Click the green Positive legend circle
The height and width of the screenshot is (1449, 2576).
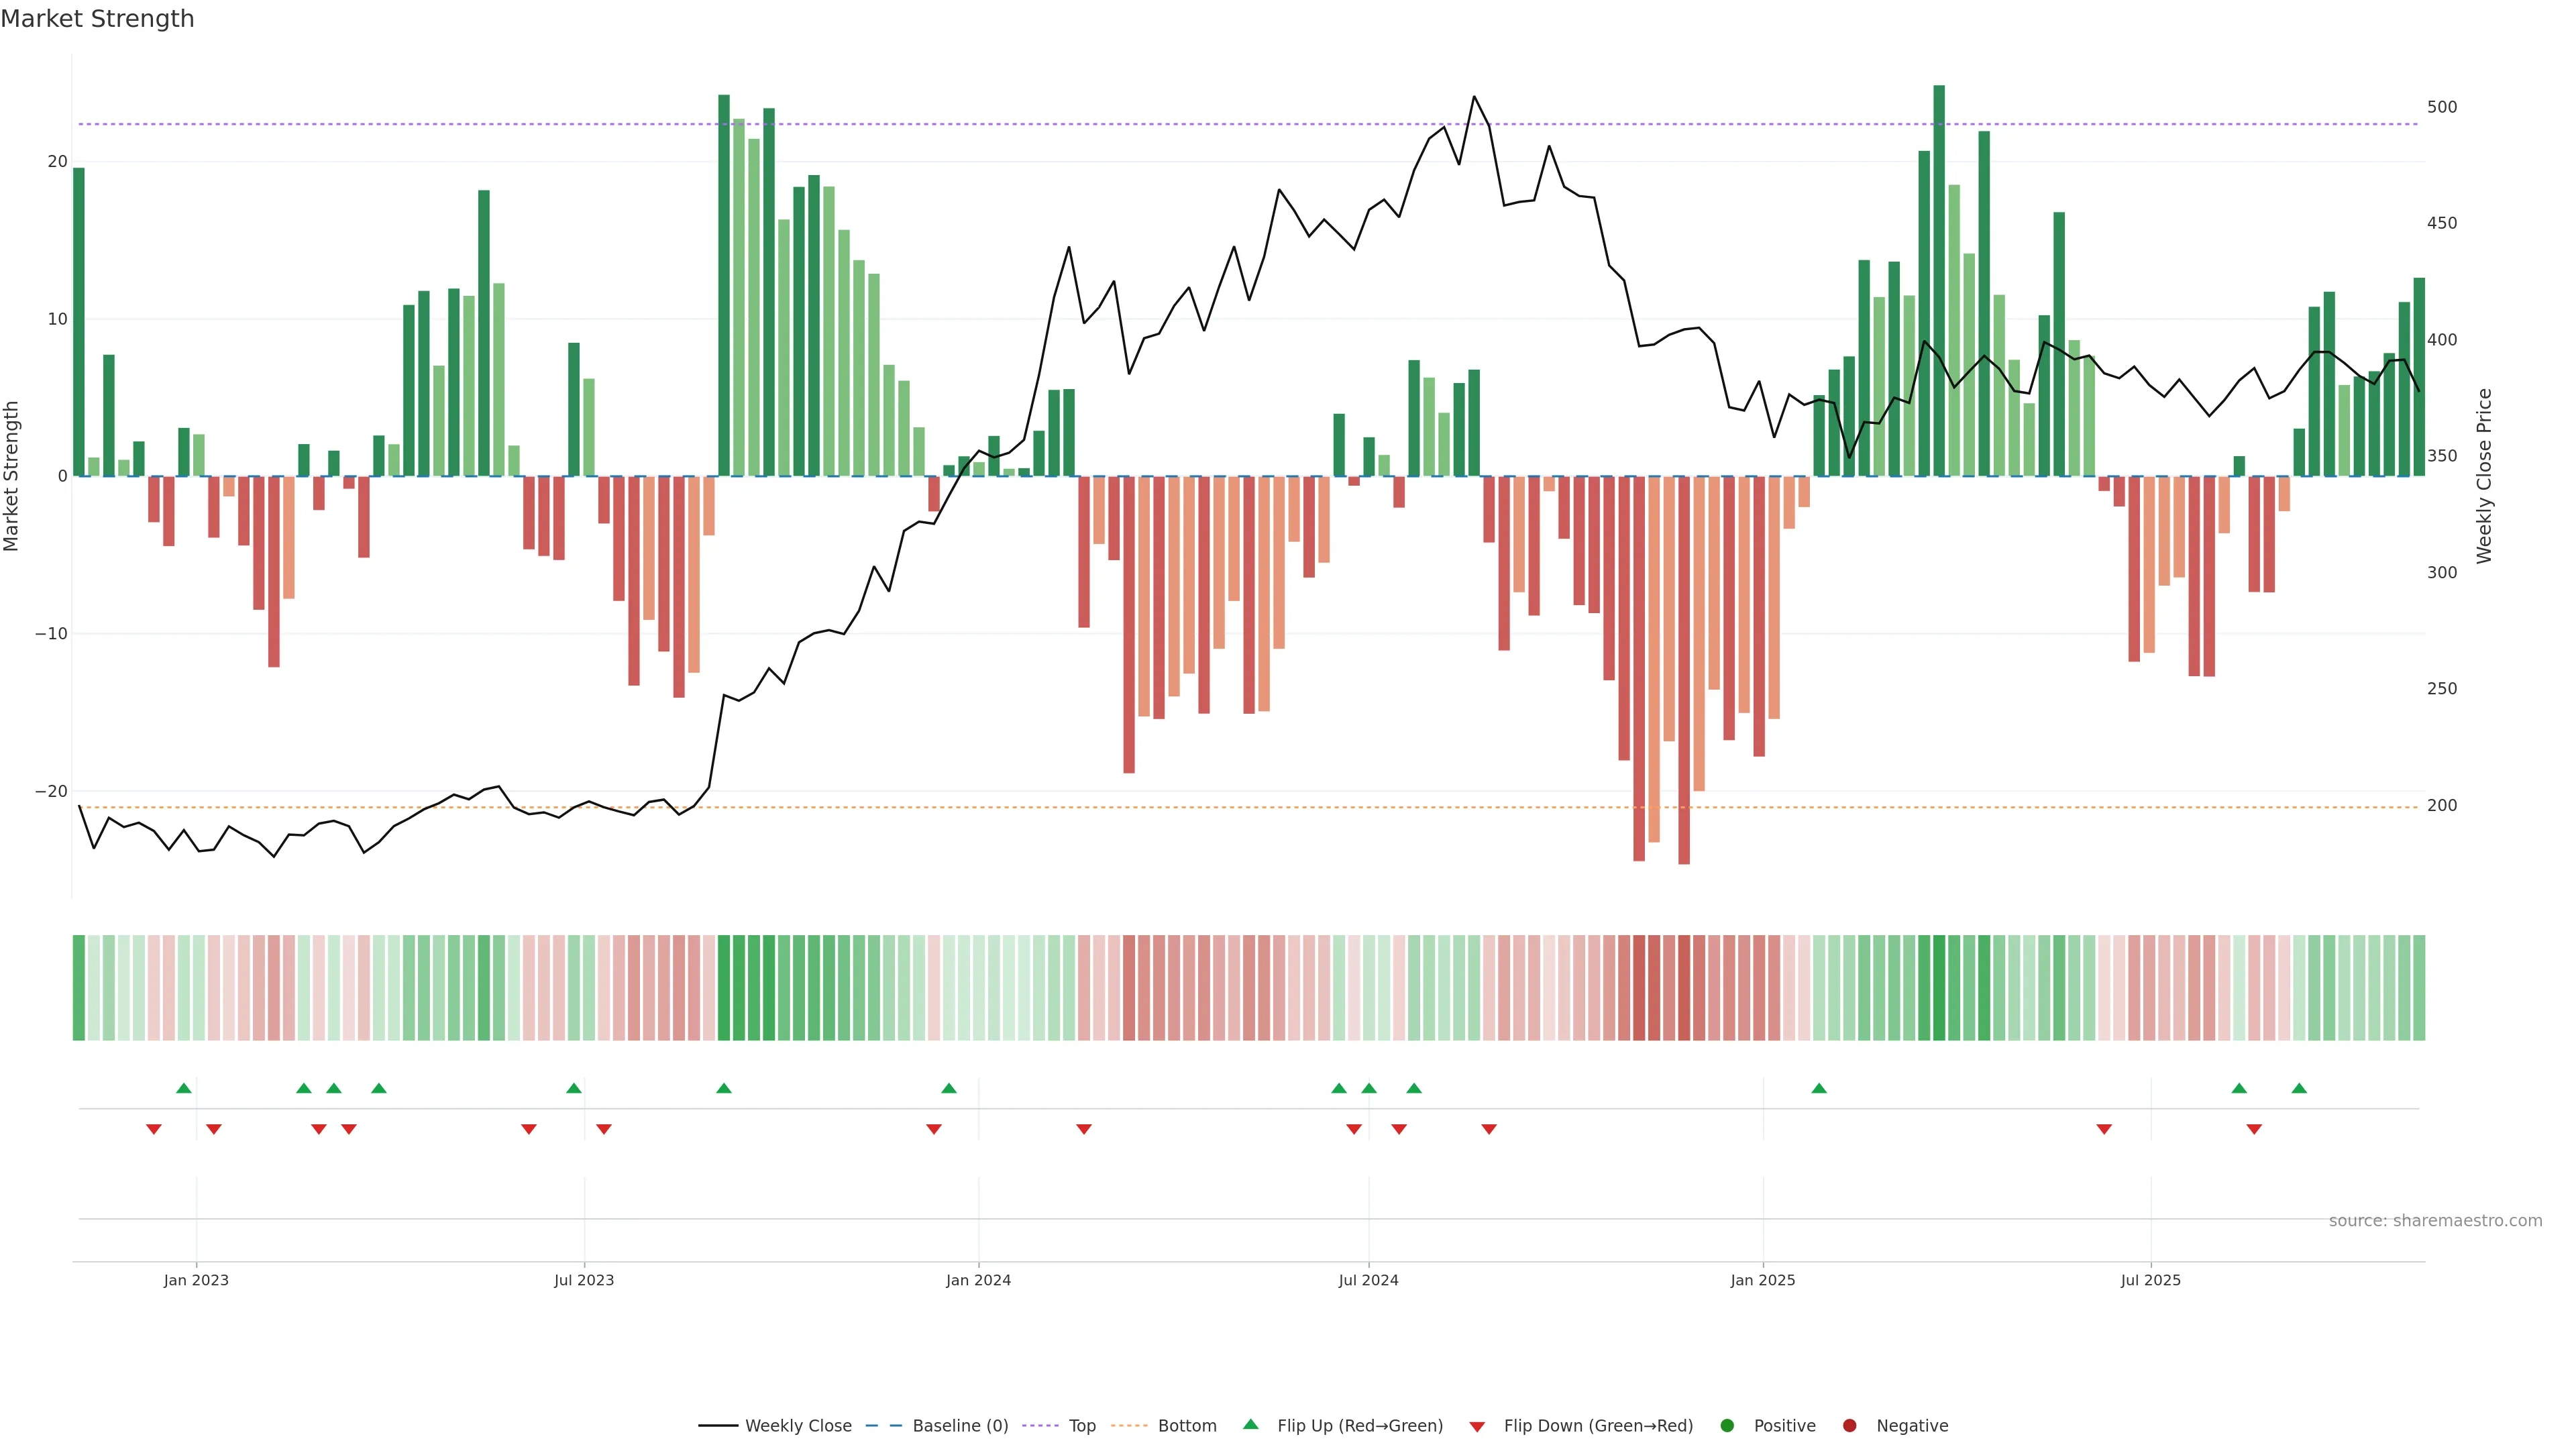[1727, 1426]
